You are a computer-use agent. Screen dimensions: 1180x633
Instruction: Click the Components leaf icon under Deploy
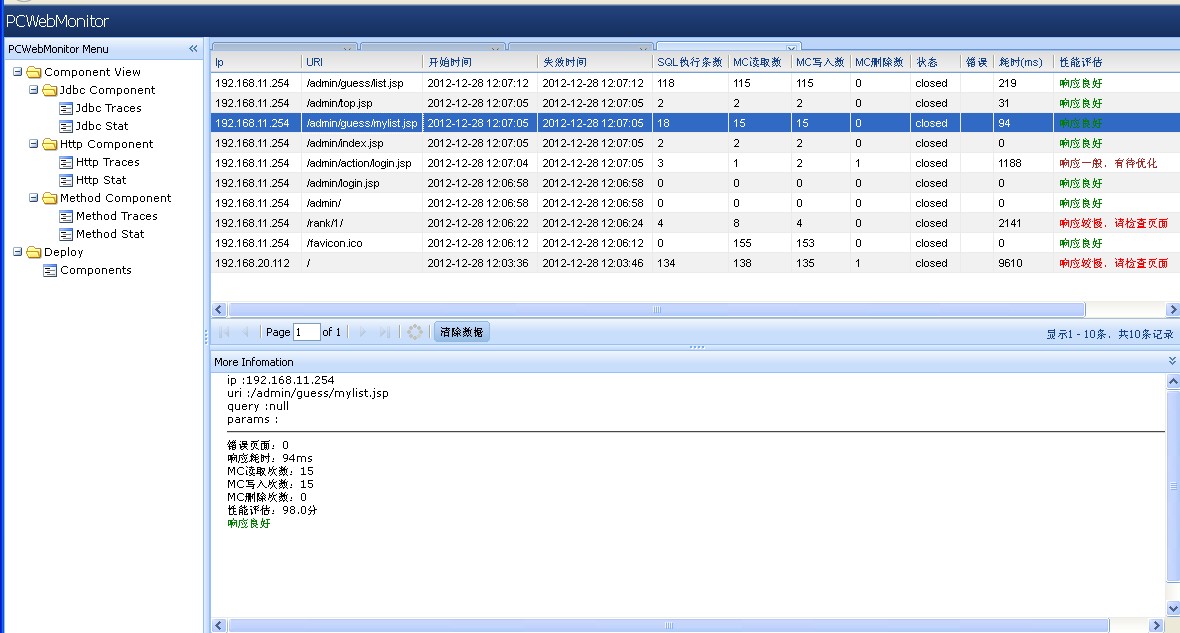coord(50,270)
